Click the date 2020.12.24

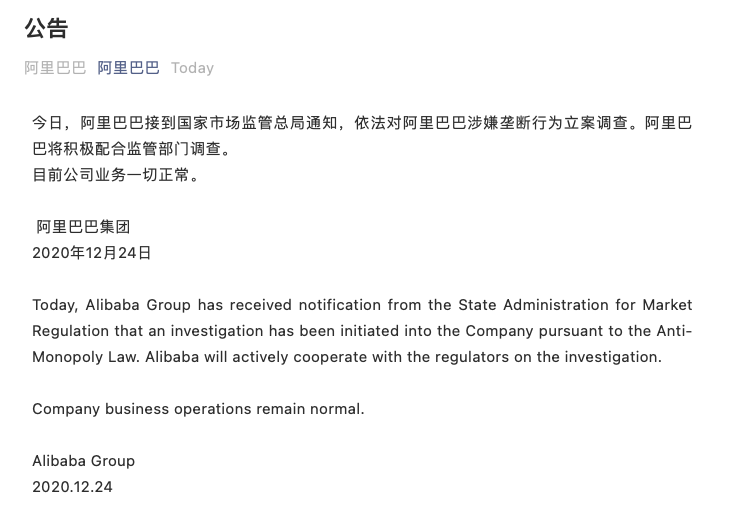[72, 487]
